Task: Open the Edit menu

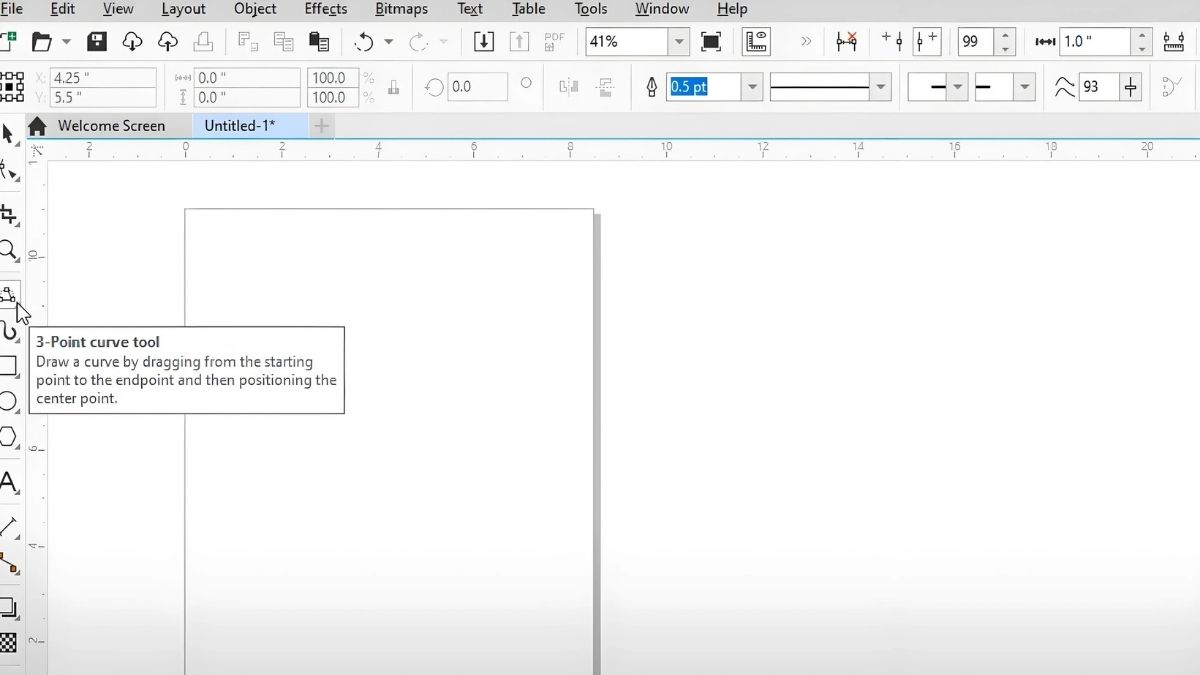Action: [x=62, y=9]
